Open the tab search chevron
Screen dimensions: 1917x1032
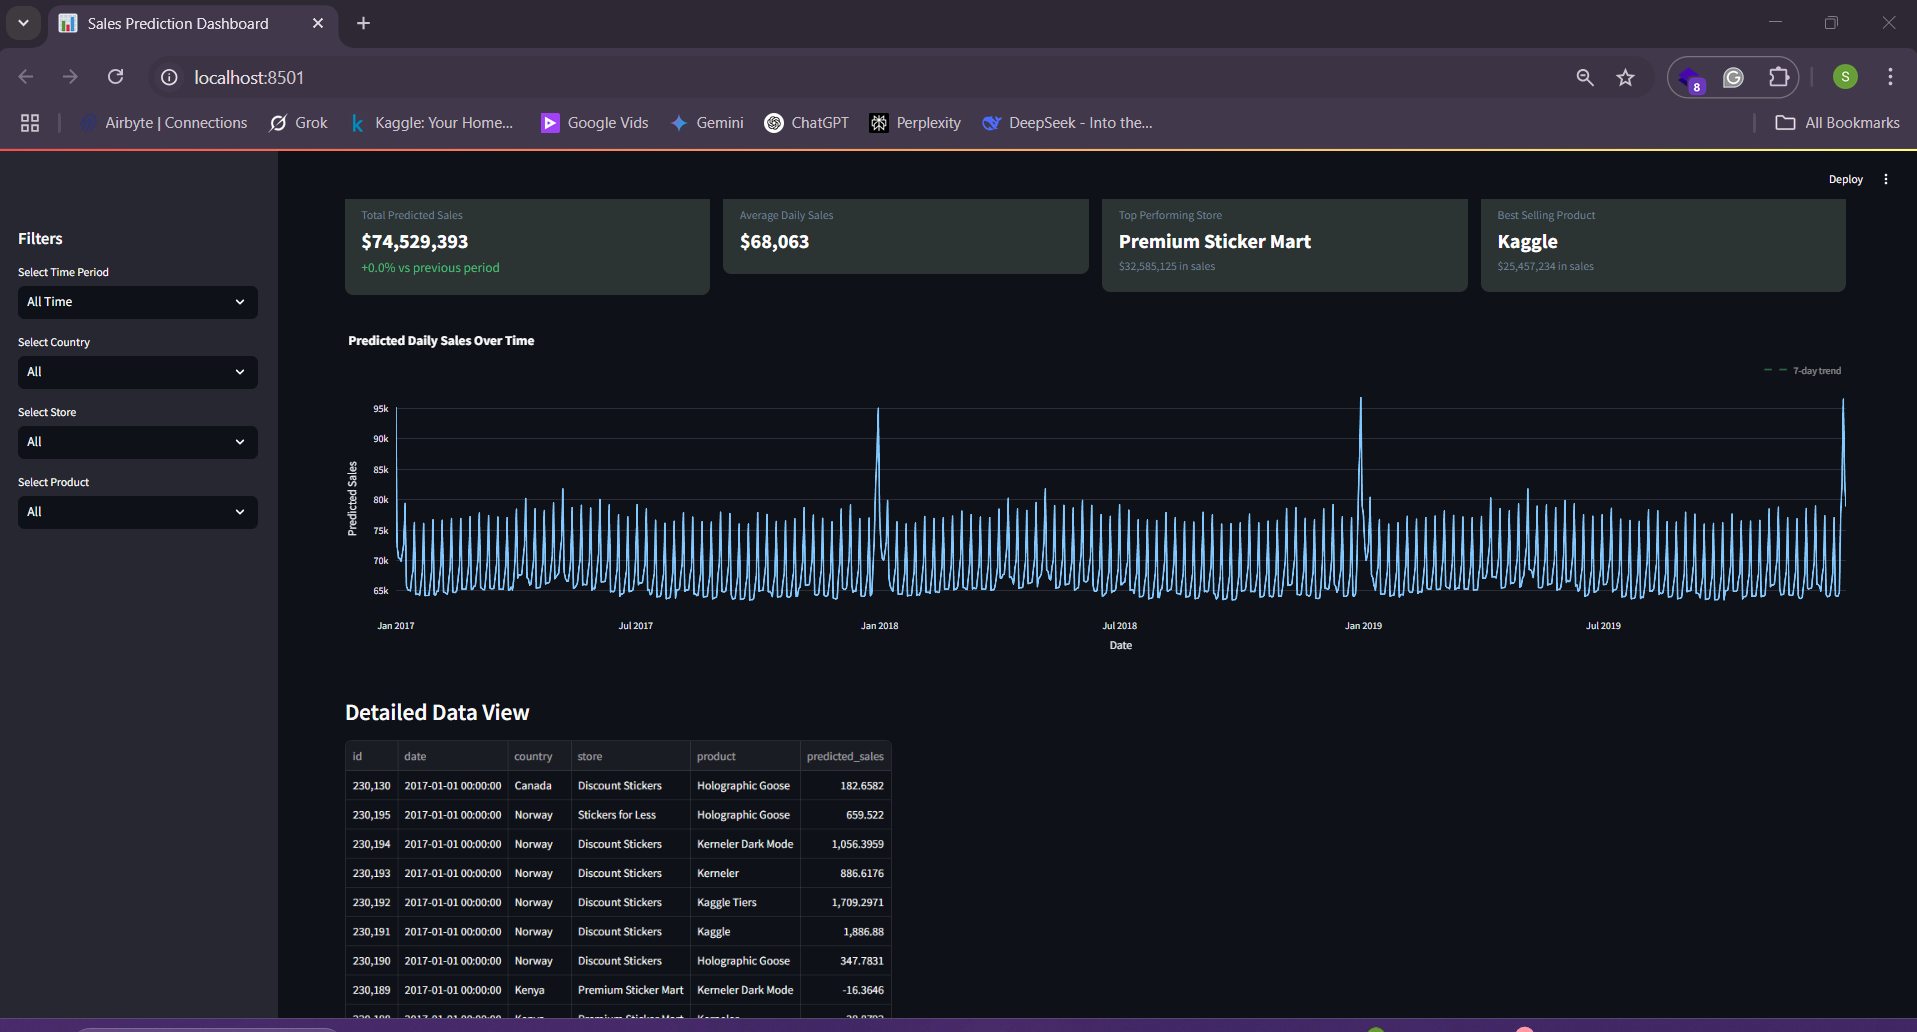pos(23,23)
